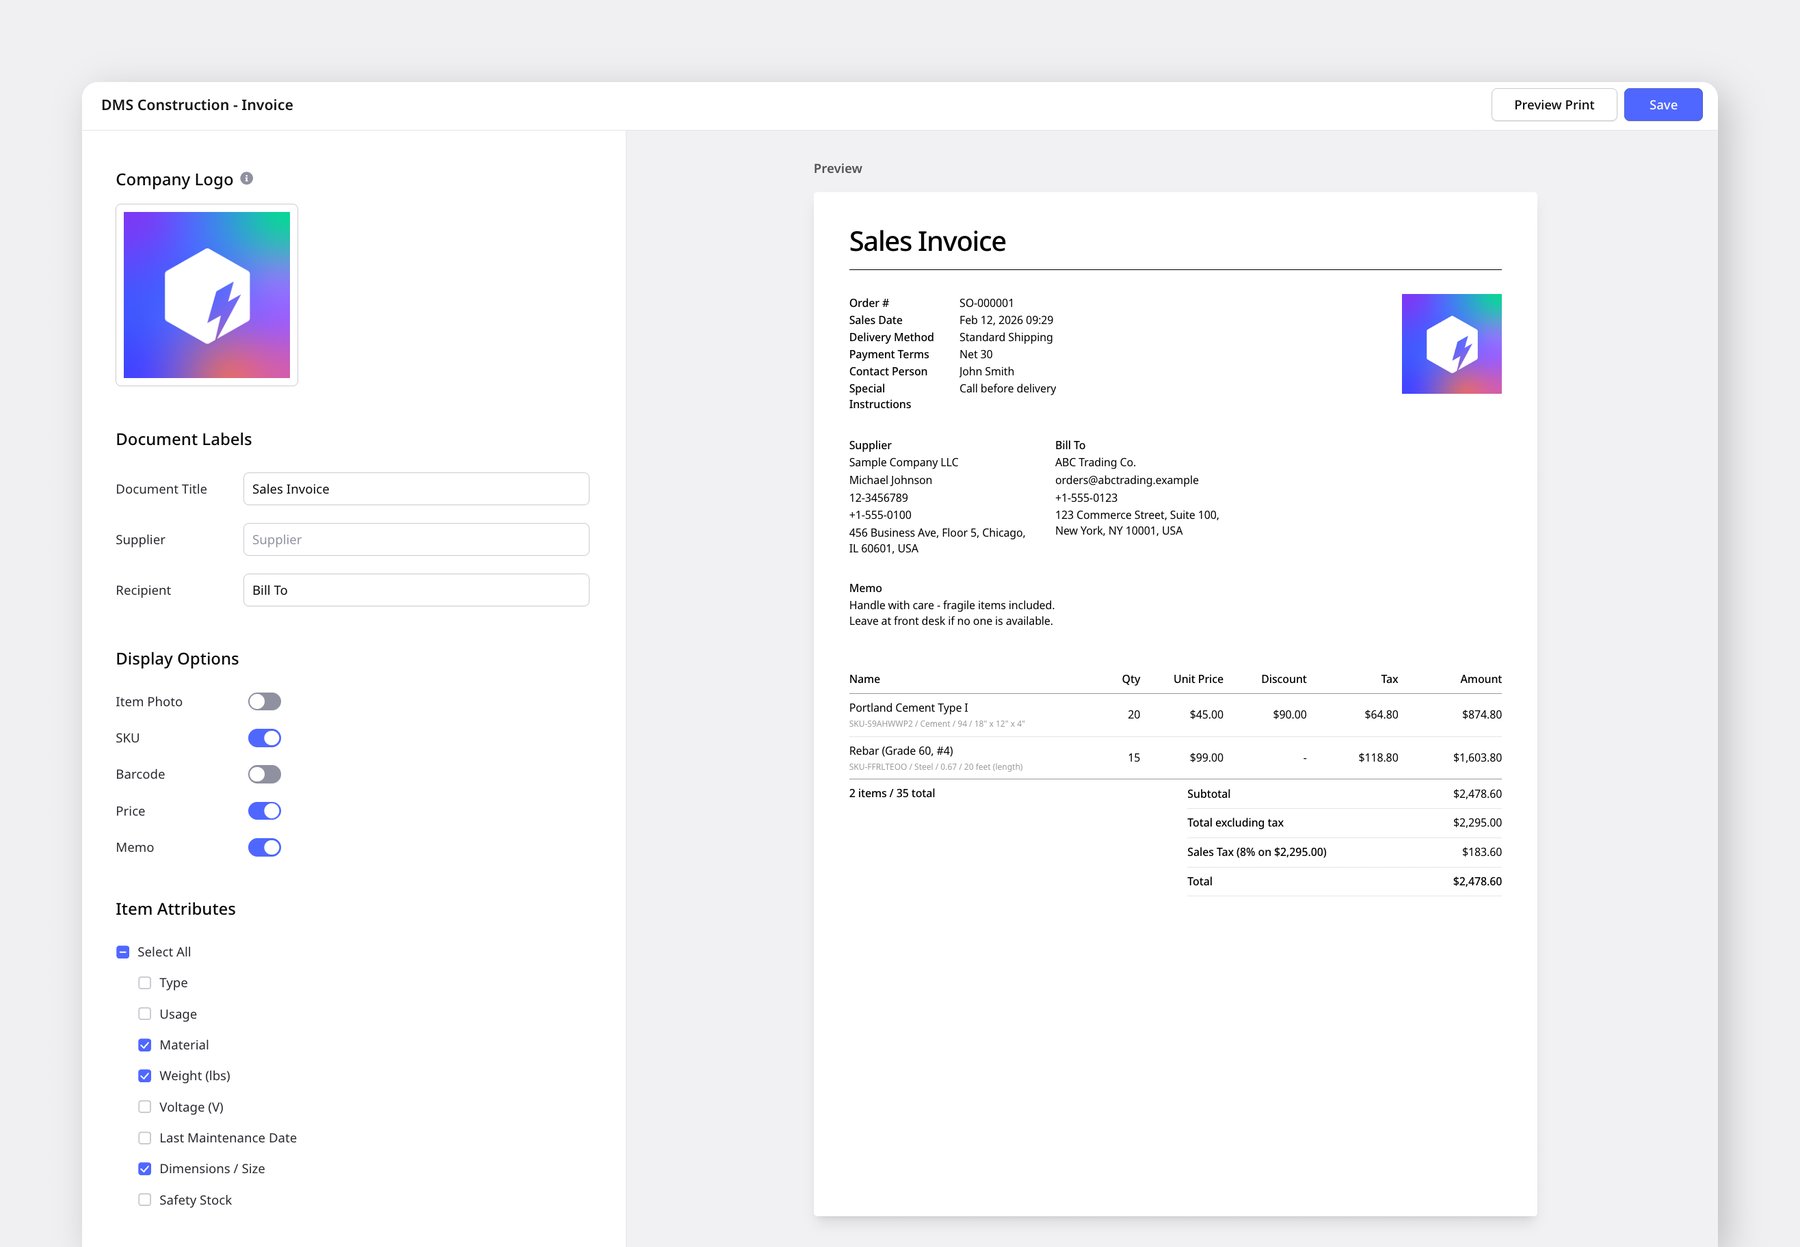Viewport: 1800px width, 1247px height.
Task: Check the Voltage (V) checkbox
Action: pyautogui.click(x=145, y=1107)
